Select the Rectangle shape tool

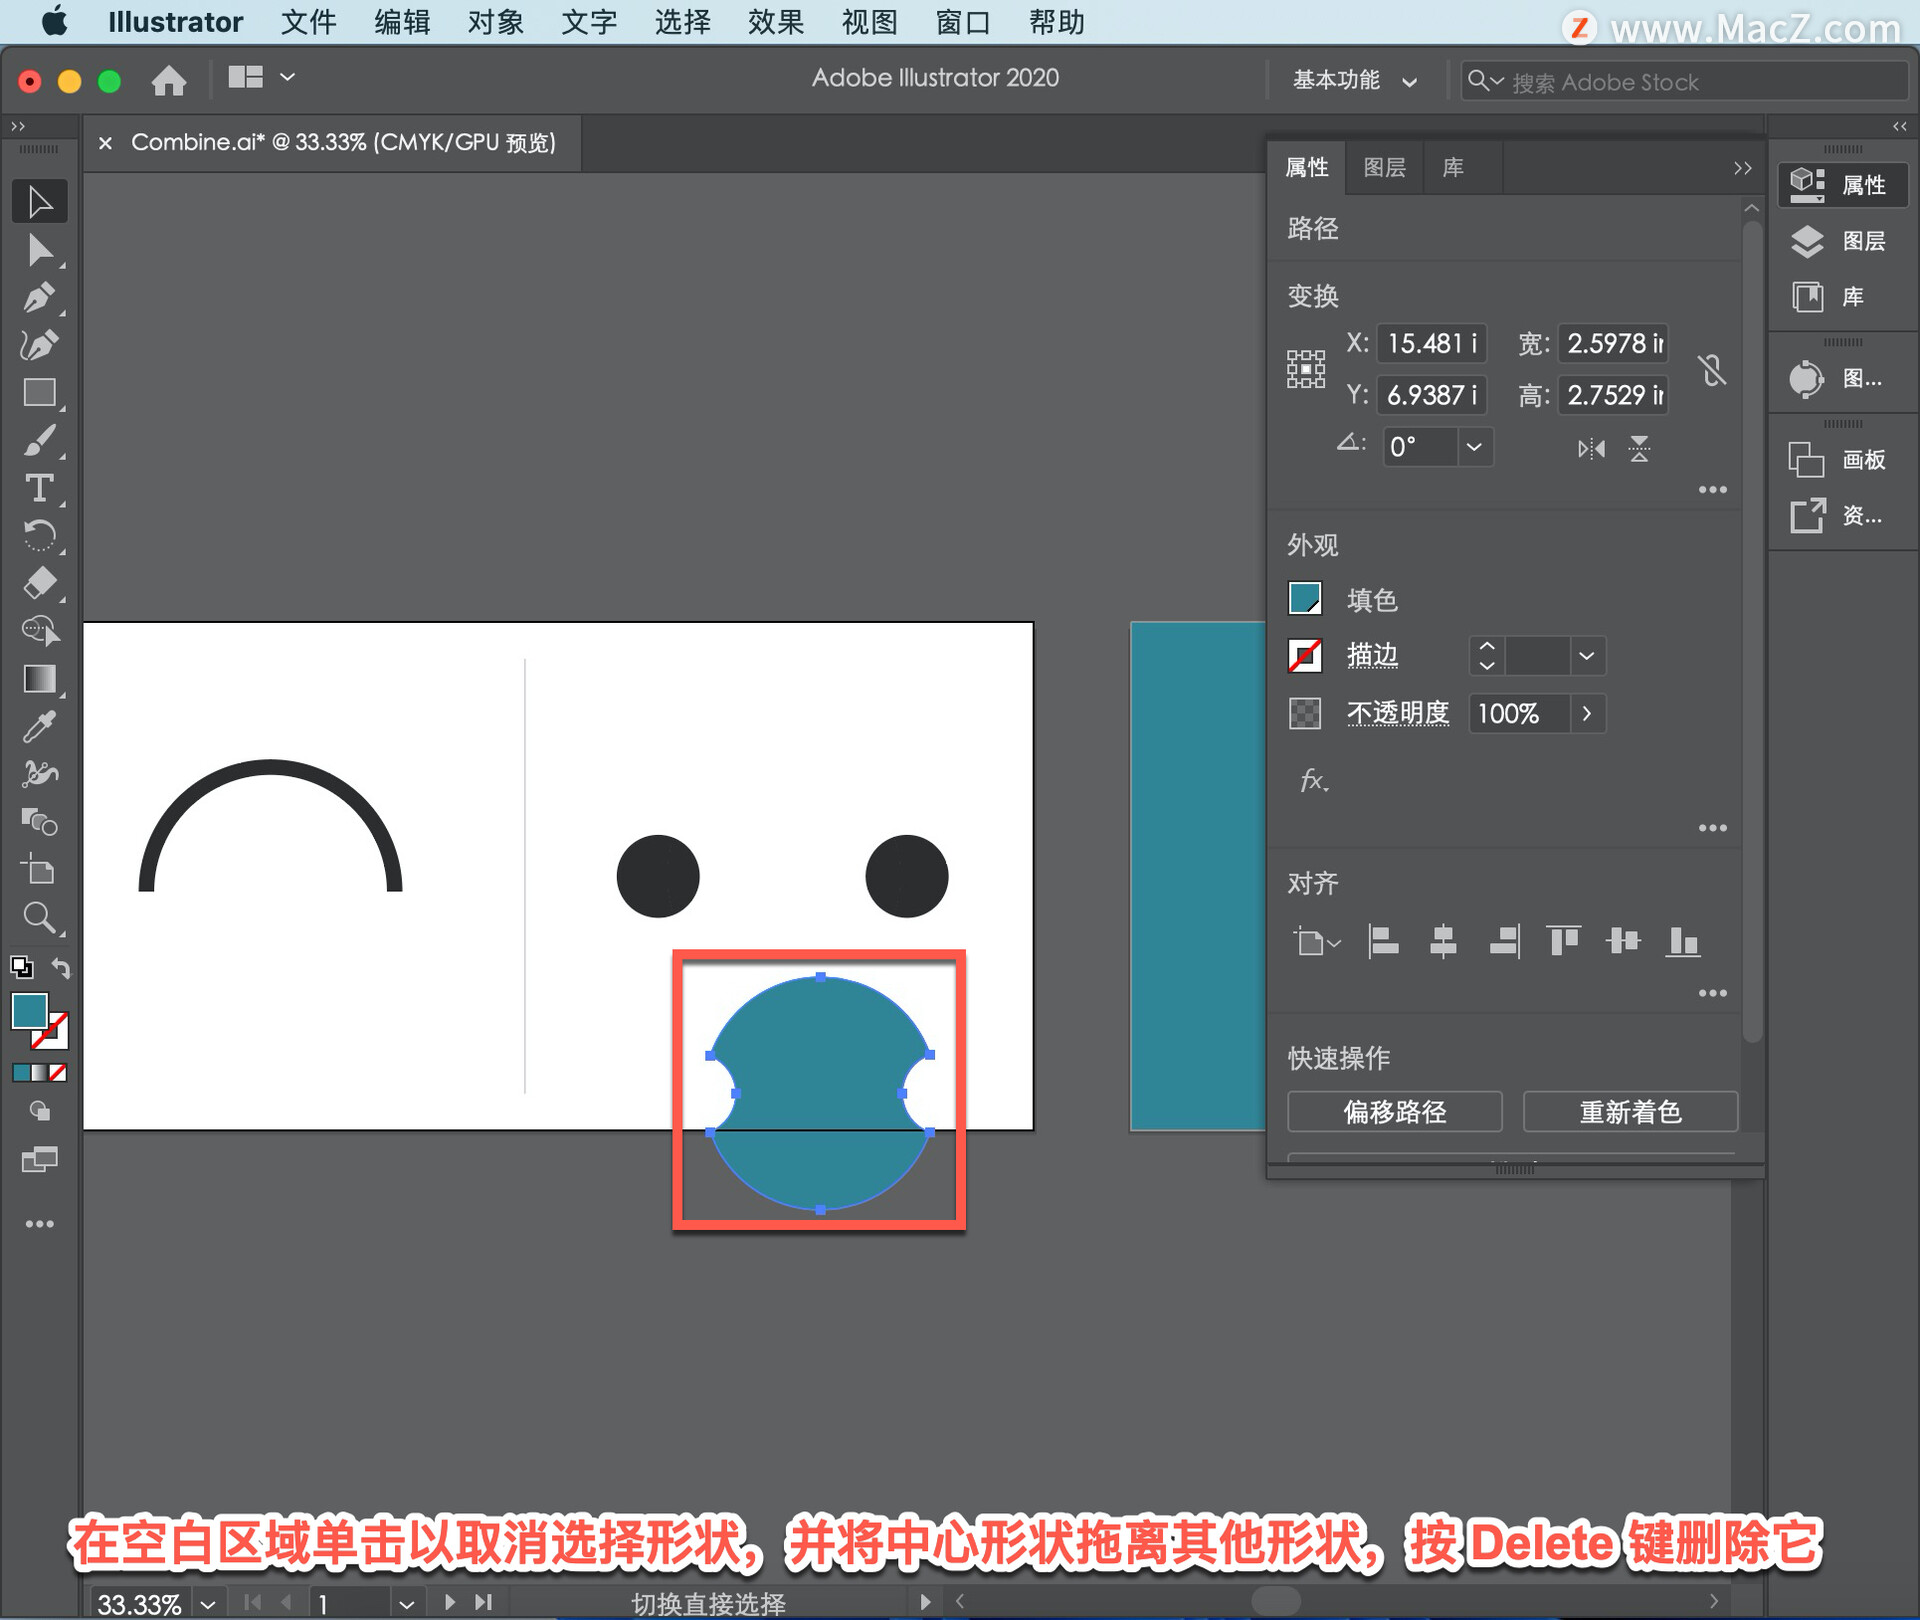pos(39,393)
